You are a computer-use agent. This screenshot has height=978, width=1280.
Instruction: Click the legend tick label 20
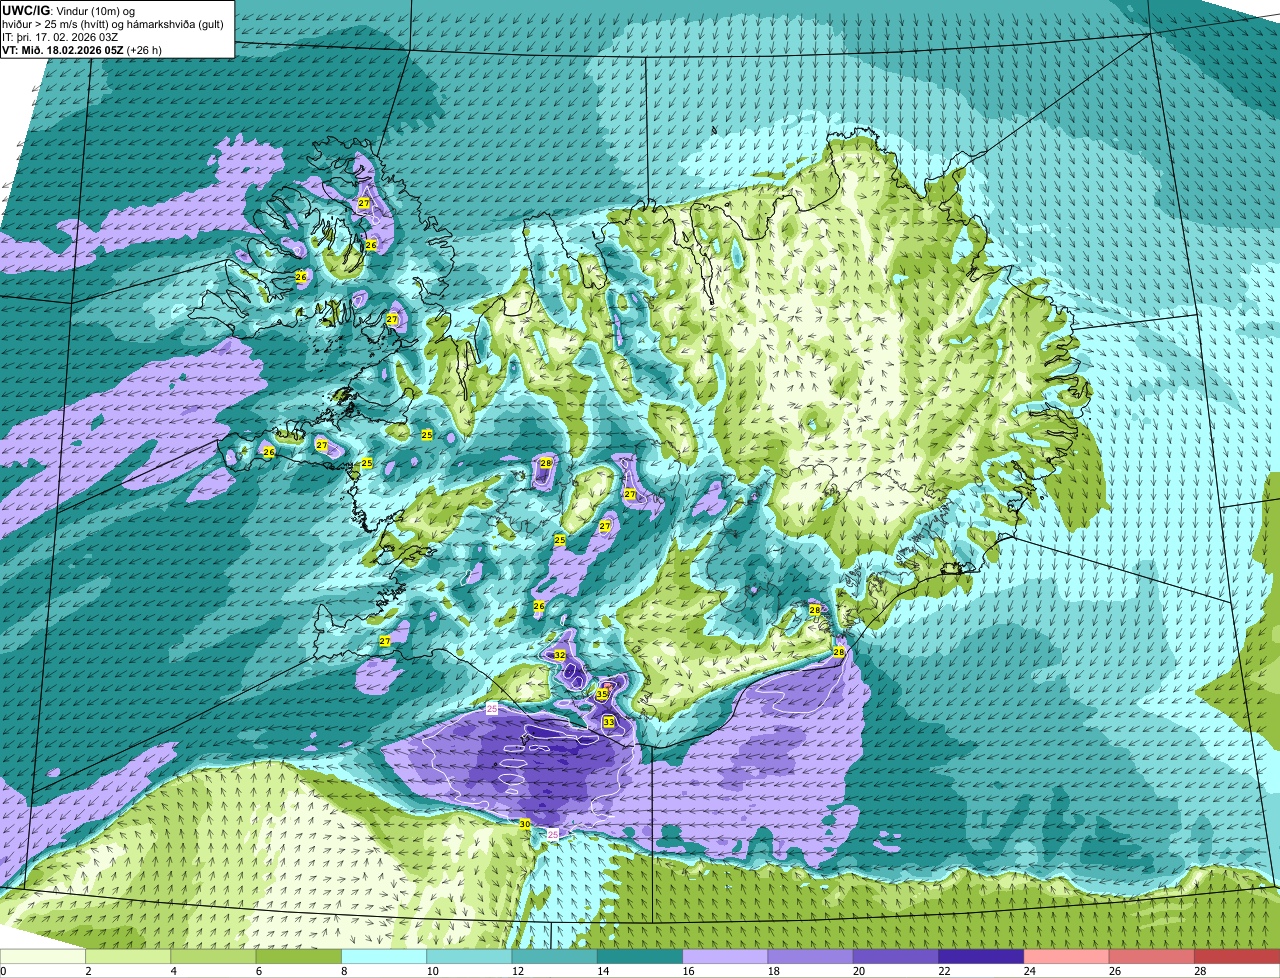point(858,971)
